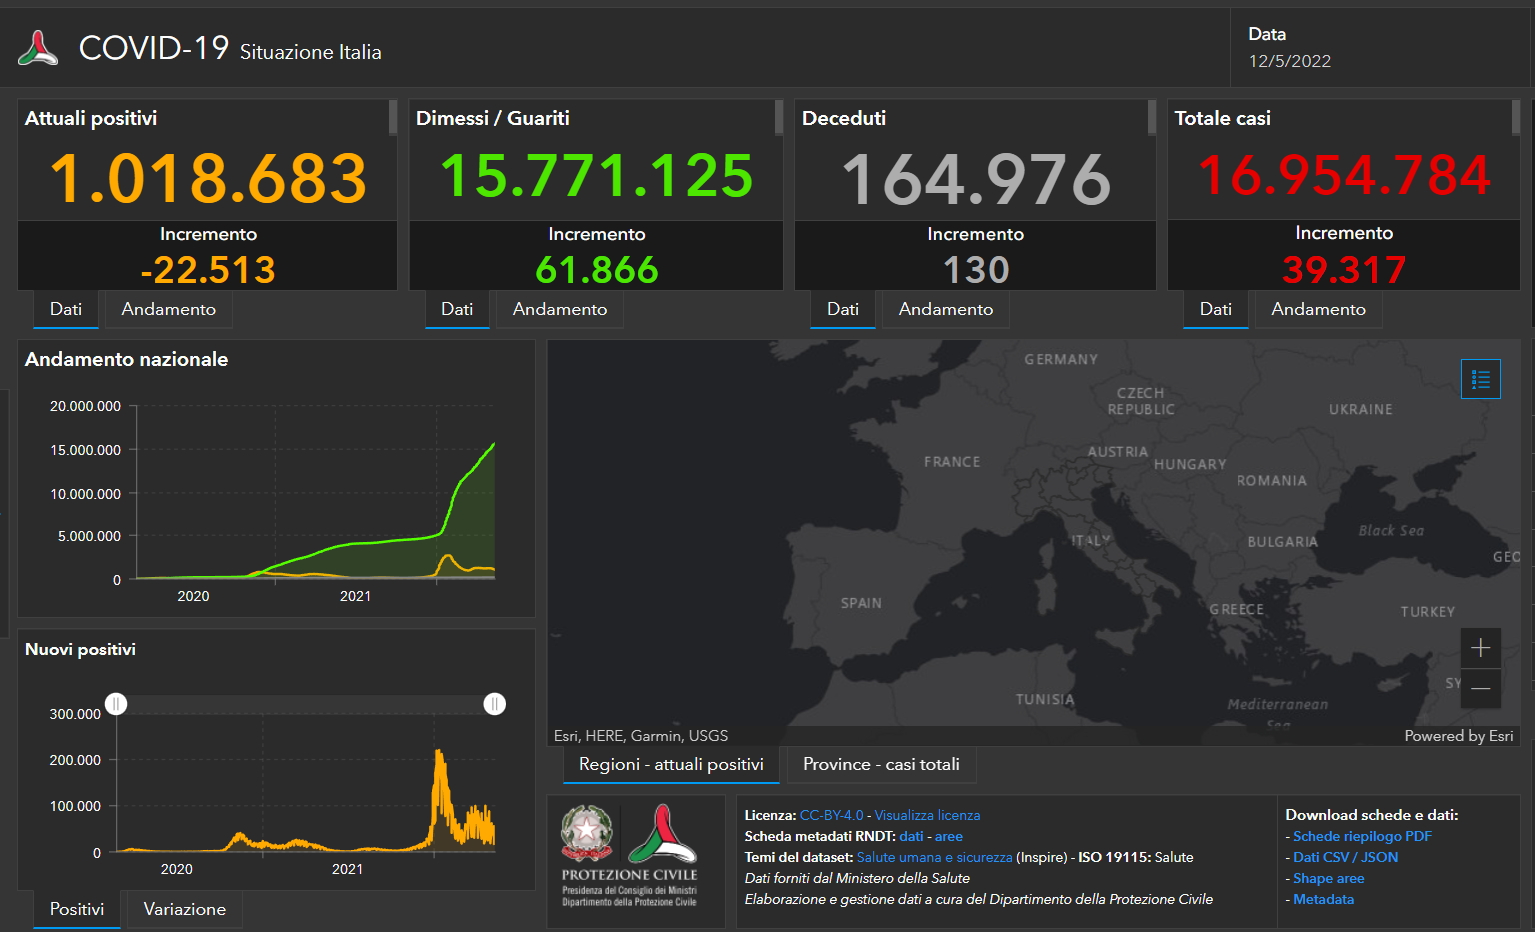
Task: Click the Protezione Civile footer logo
Action: point(662,834)
